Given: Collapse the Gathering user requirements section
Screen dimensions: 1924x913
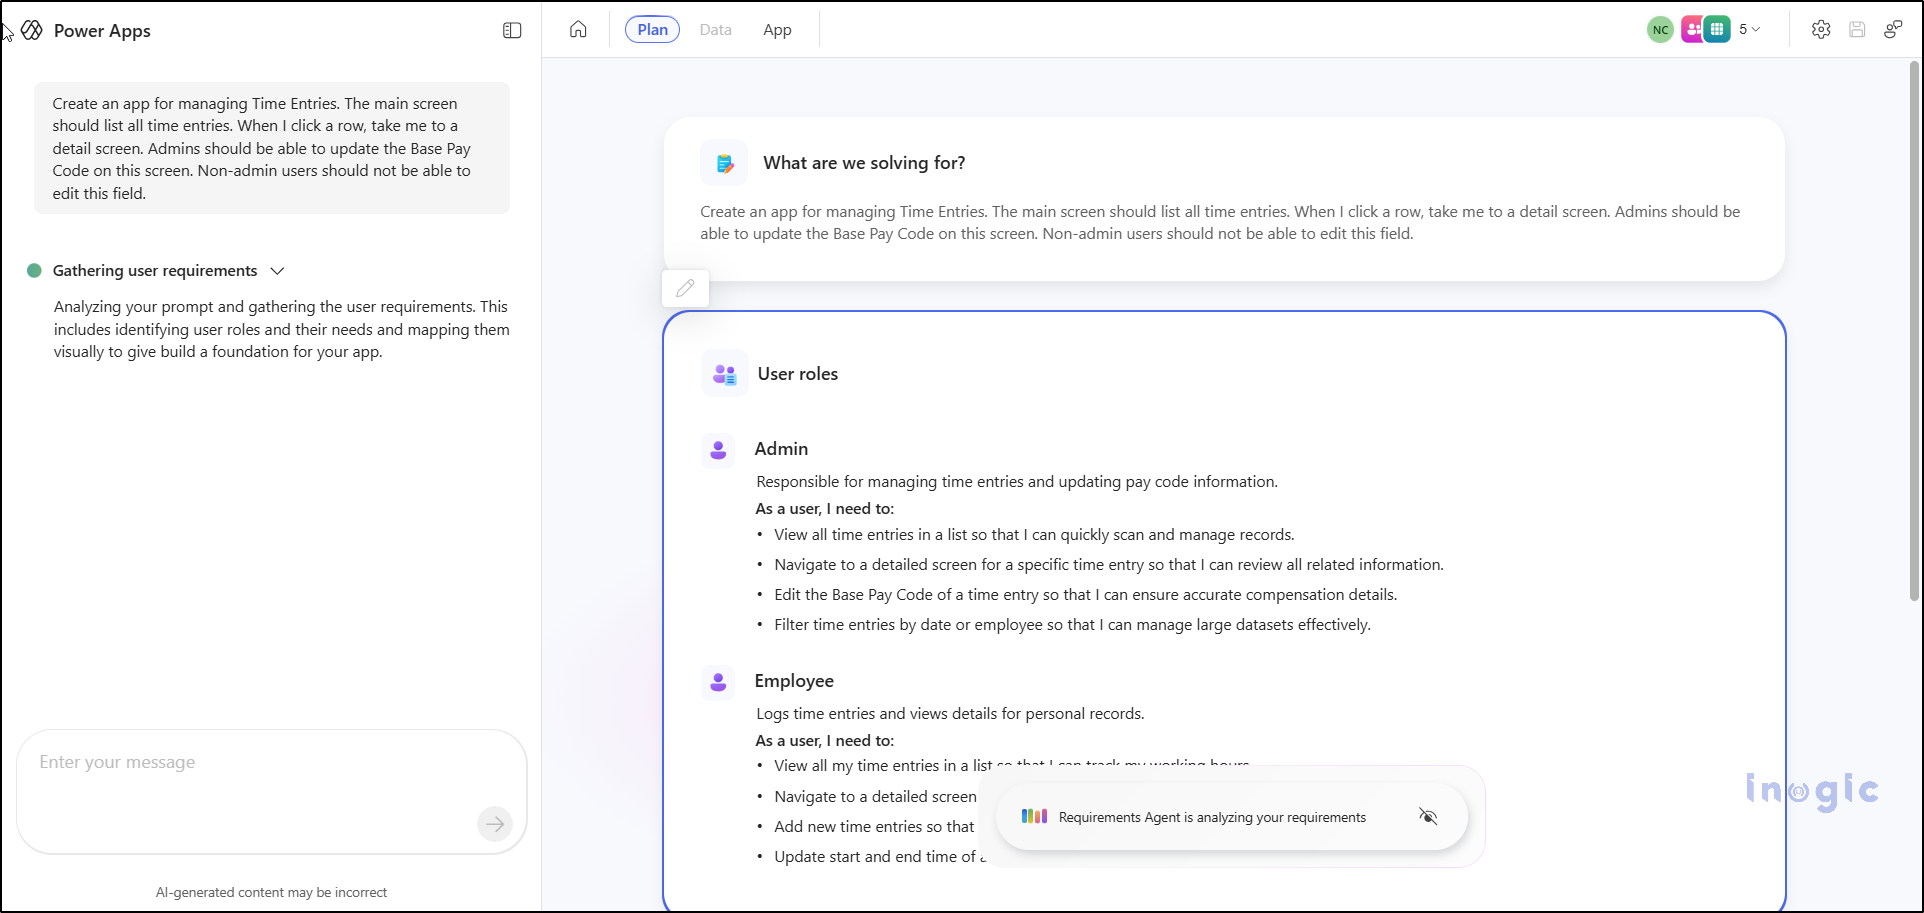Looking at the screenshot, I should tap(277, 270).
